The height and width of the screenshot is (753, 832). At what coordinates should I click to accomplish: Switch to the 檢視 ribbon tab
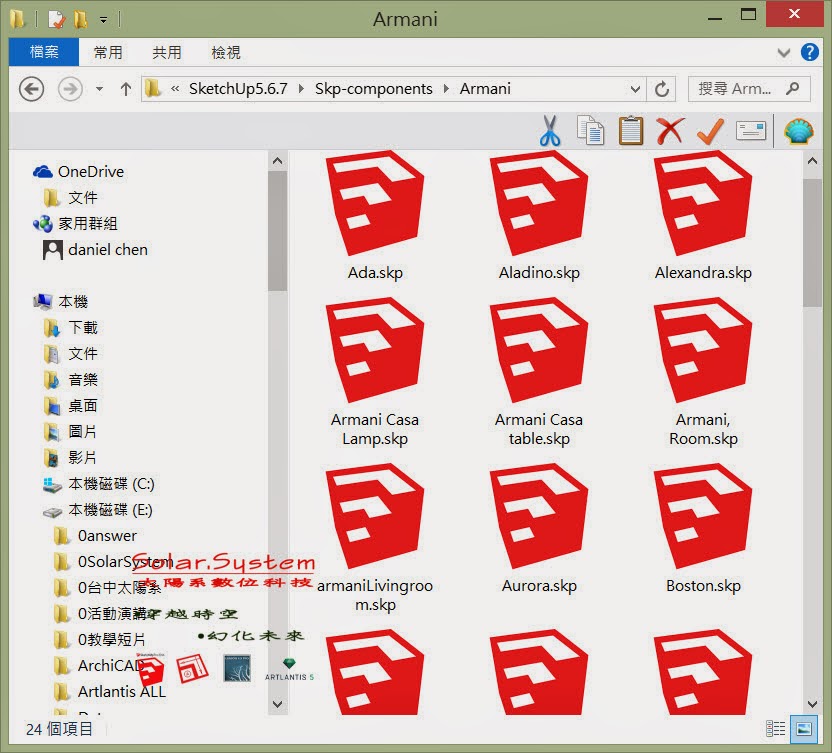[226, 52]
